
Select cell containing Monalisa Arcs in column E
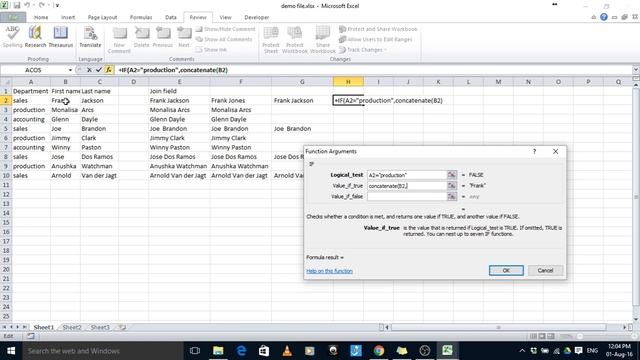pos(179,110)
